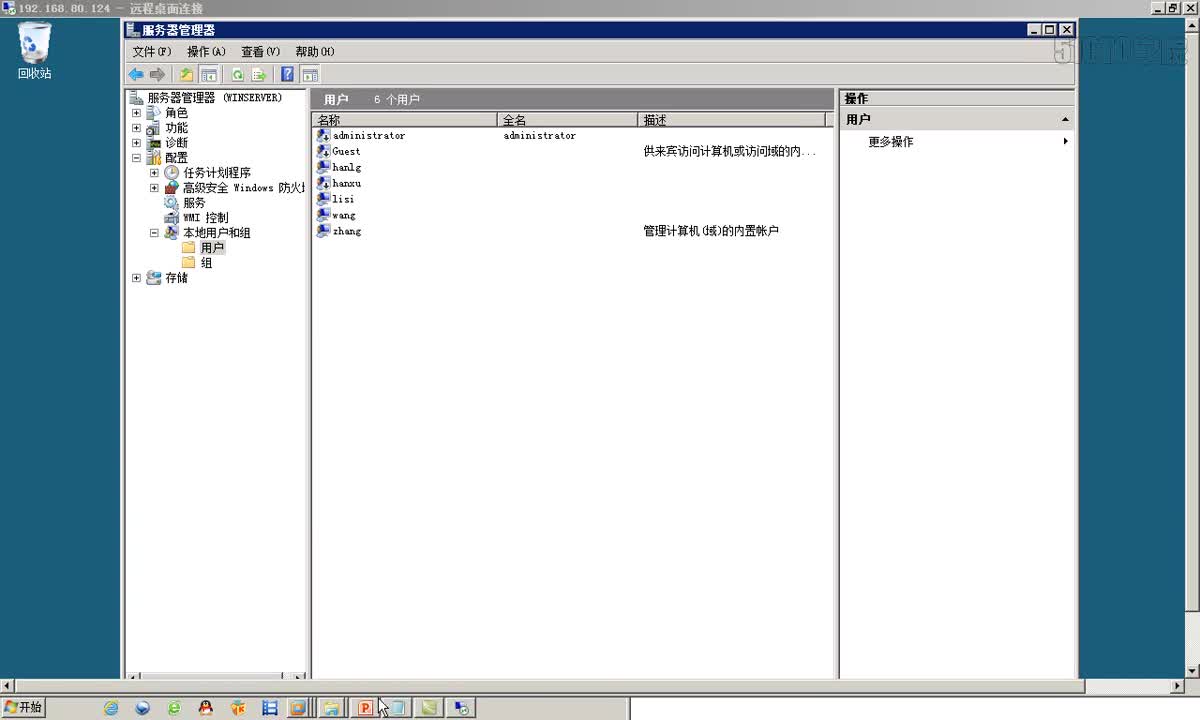Open Internet Explorer from the taskbar
The image size is (1200, 720).
111,708
